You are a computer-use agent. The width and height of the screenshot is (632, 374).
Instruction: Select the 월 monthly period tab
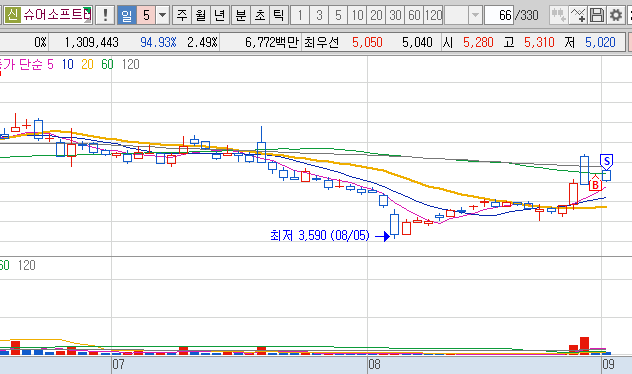(201, 15)
